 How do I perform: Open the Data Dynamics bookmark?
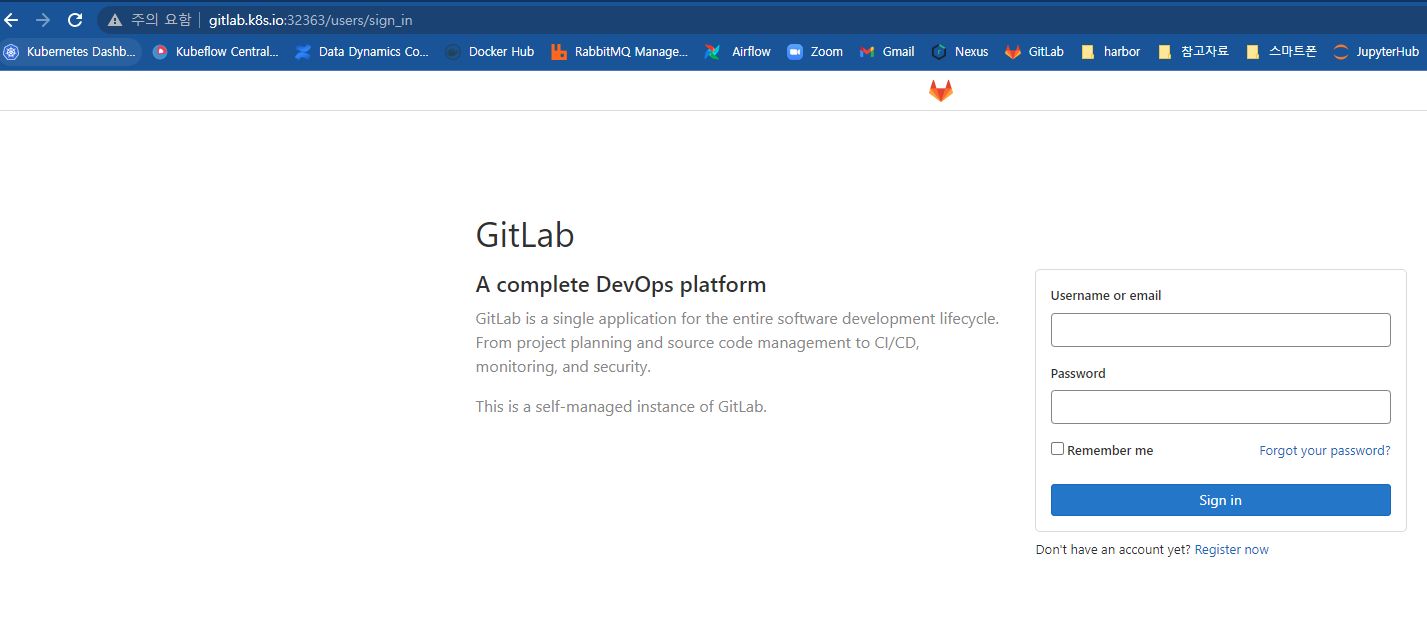point(362,52)
